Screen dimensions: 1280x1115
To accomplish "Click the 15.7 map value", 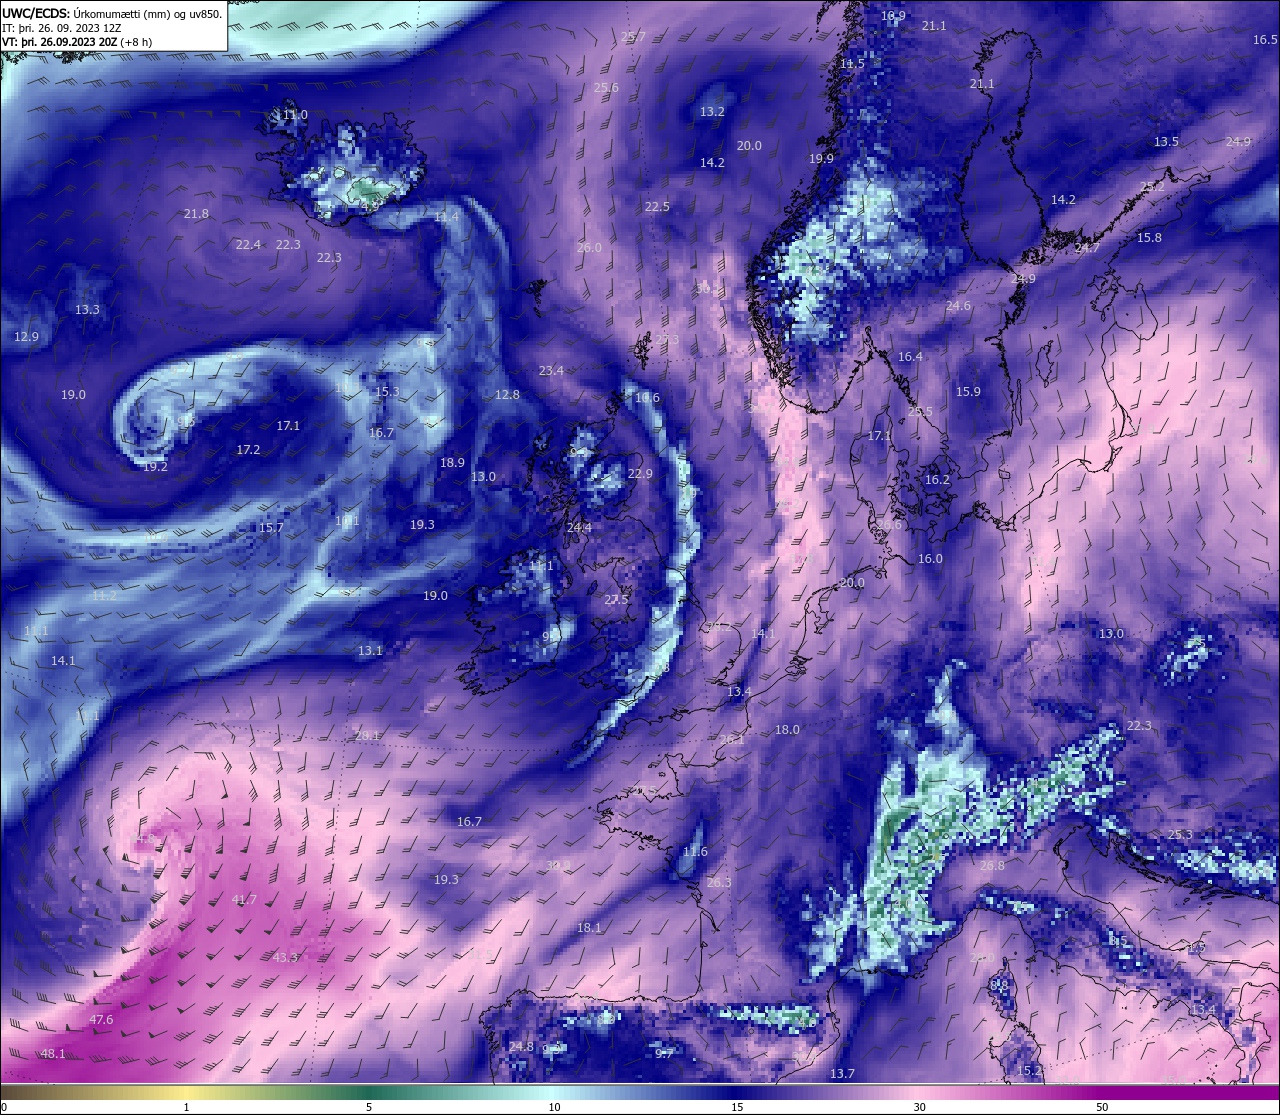I will (271, 528).
